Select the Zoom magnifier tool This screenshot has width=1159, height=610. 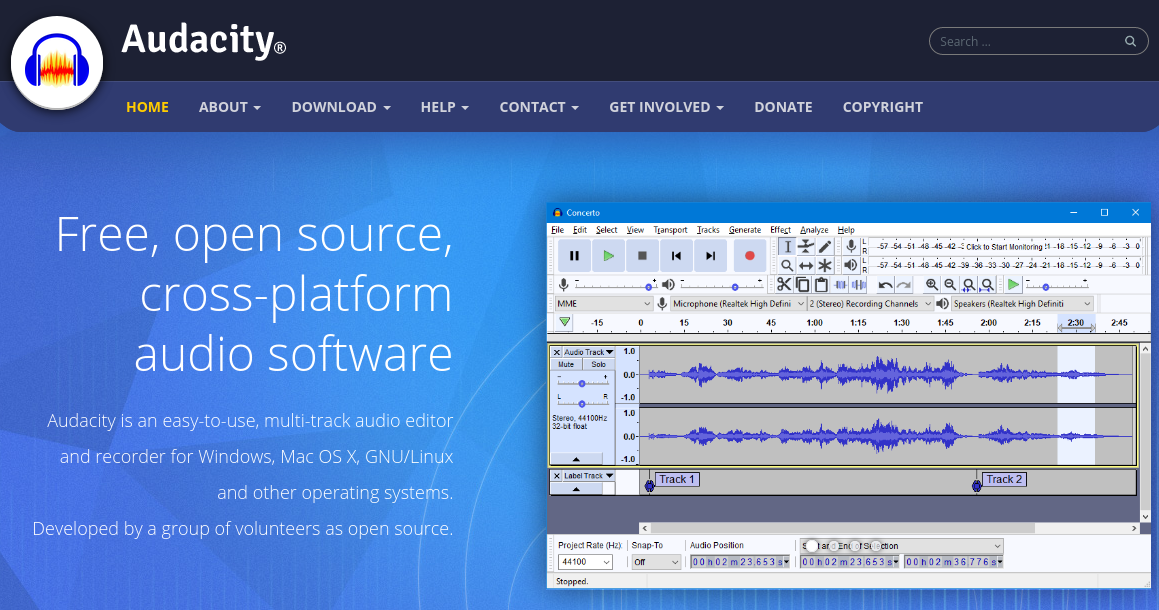(787, 265)
